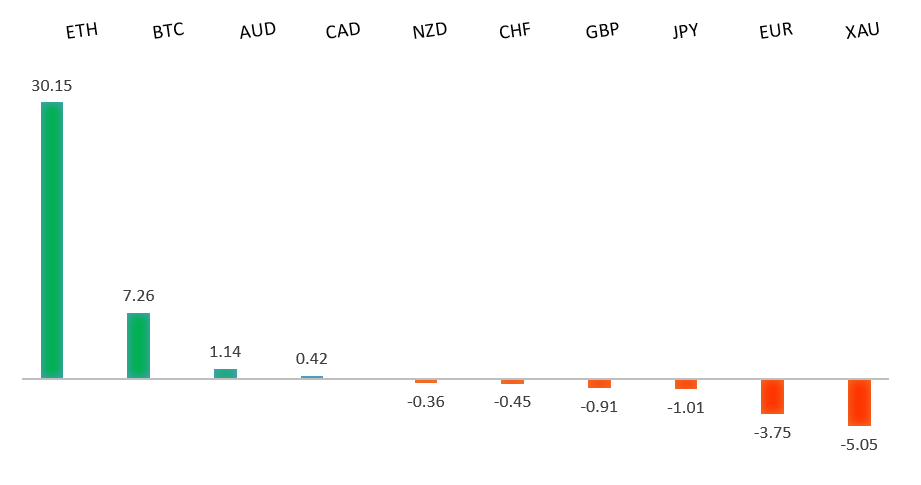This screenshot has width=921, height=485.
Task: Click the -3.75 data label
Action: 772,432
